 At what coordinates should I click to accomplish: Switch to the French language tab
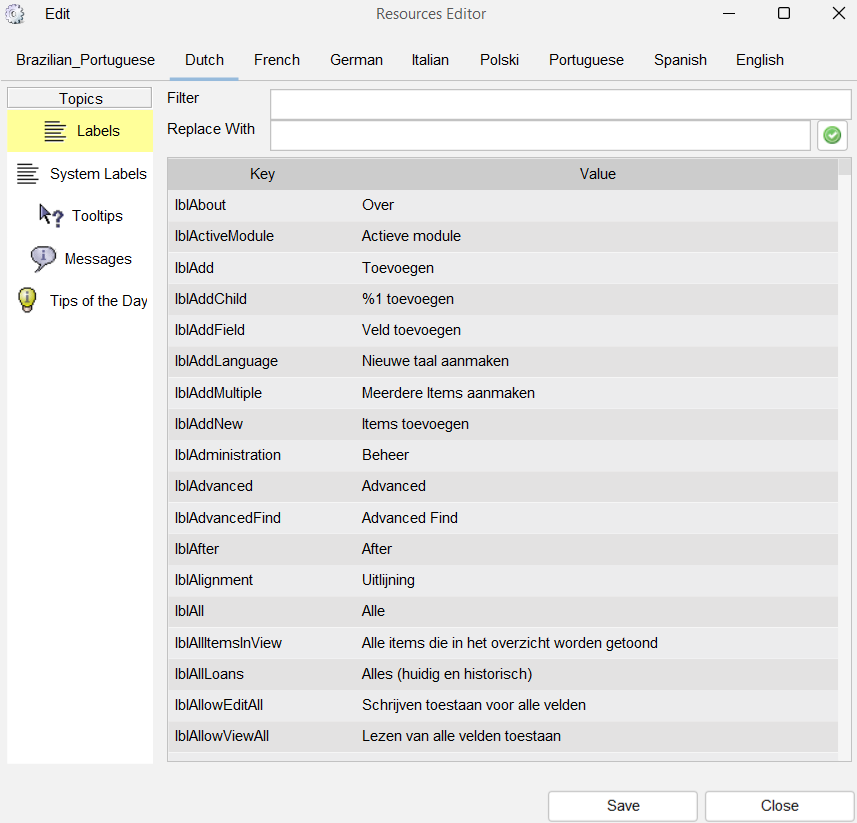[277, 60]
